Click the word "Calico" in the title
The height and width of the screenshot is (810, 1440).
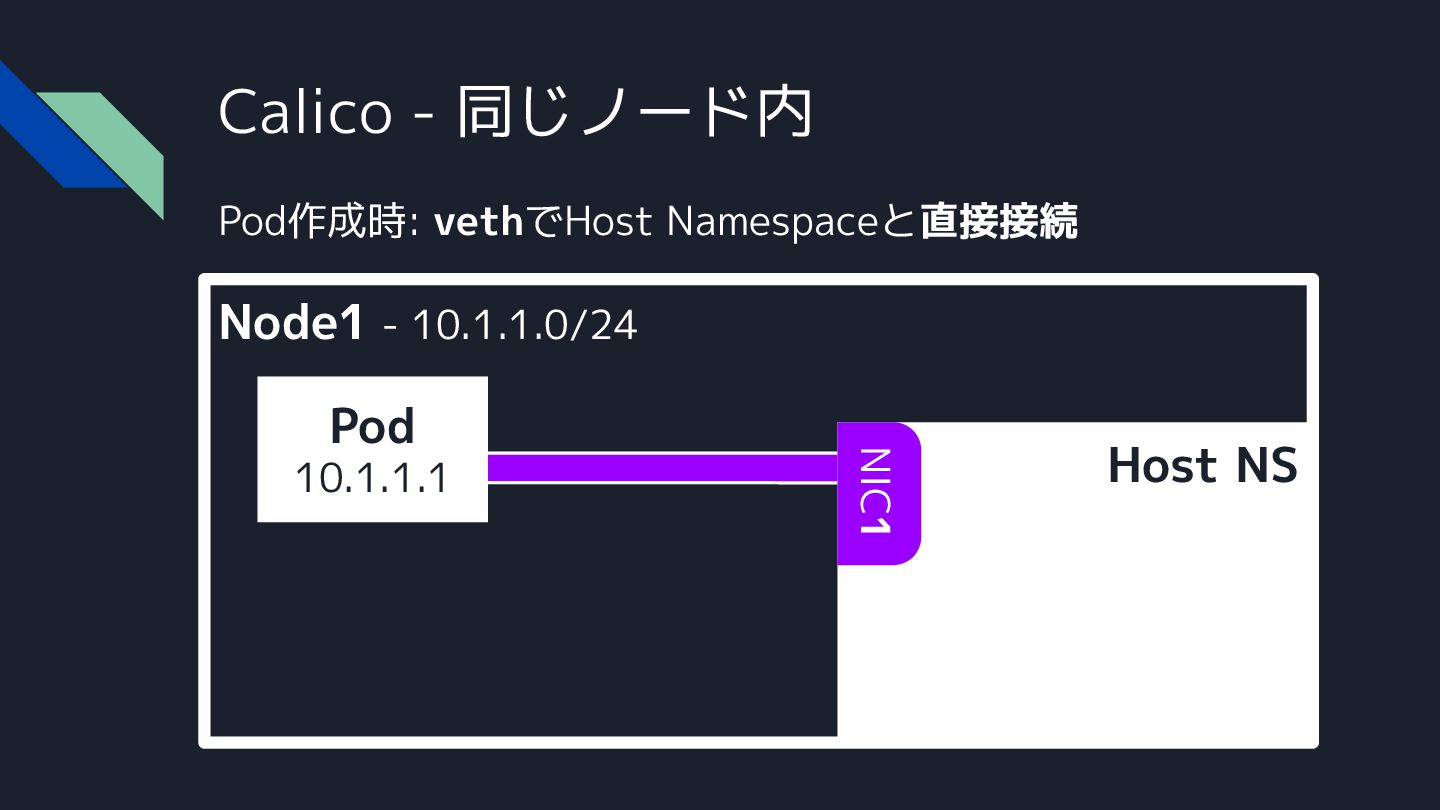point(305,112)
